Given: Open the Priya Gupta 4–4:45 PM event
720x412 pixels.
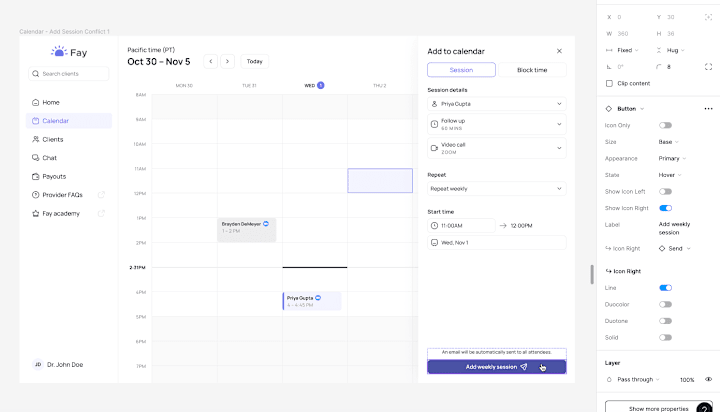Looking at the screenshot, I should coord(312,301).
